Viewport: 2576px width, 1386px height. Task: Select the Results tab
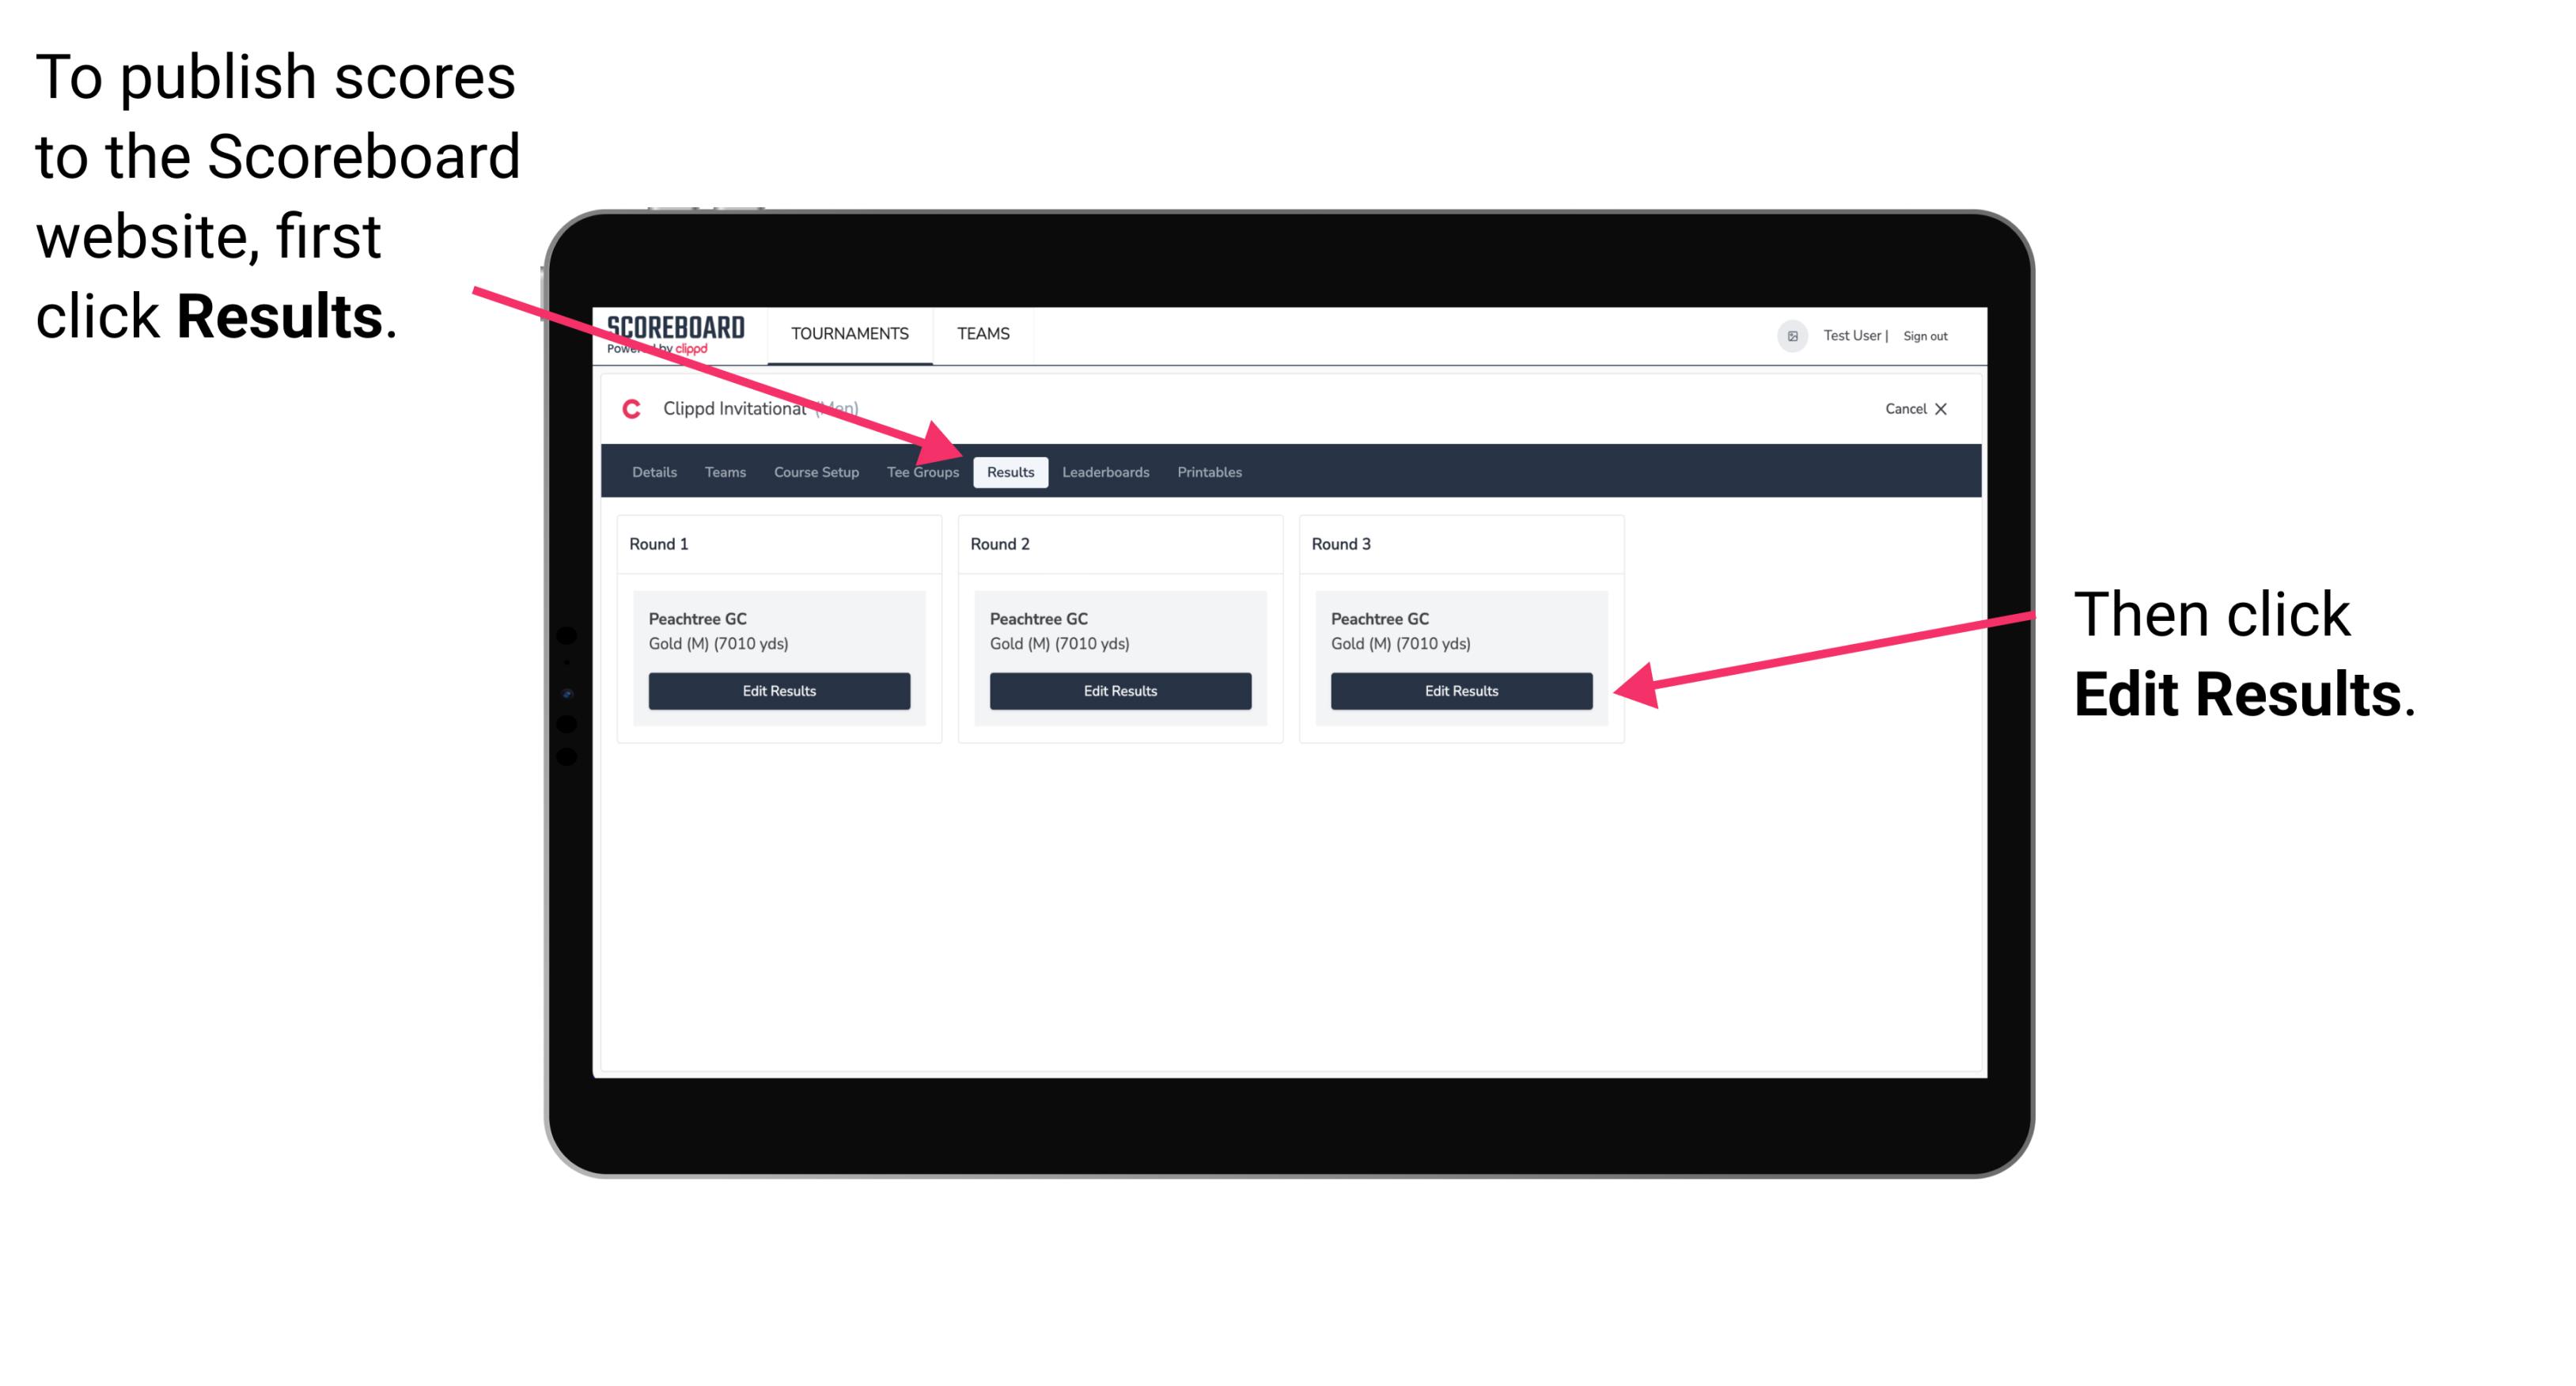point(1010,471)
